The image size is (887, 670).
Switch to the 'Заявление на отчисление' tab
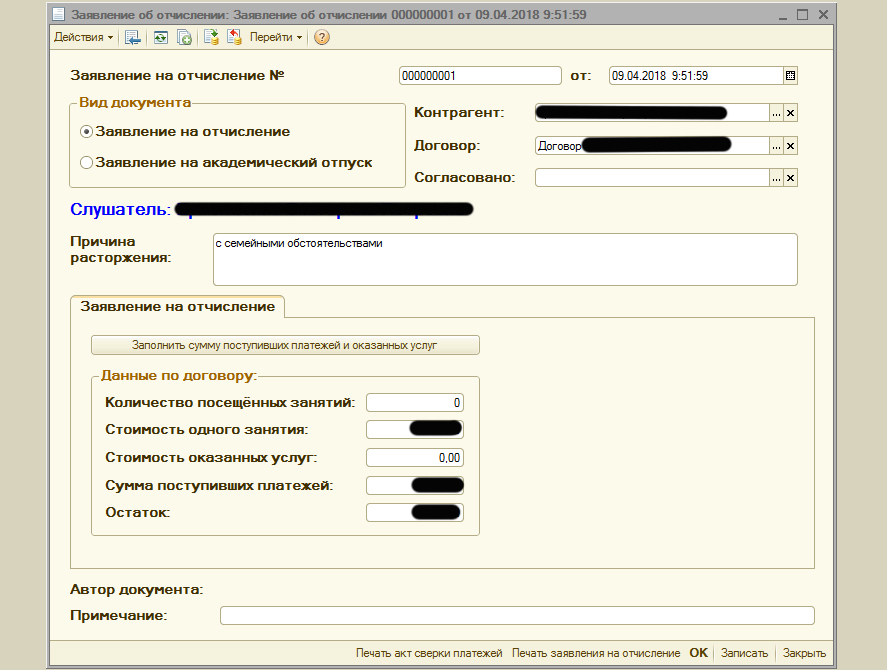(177, 306)
